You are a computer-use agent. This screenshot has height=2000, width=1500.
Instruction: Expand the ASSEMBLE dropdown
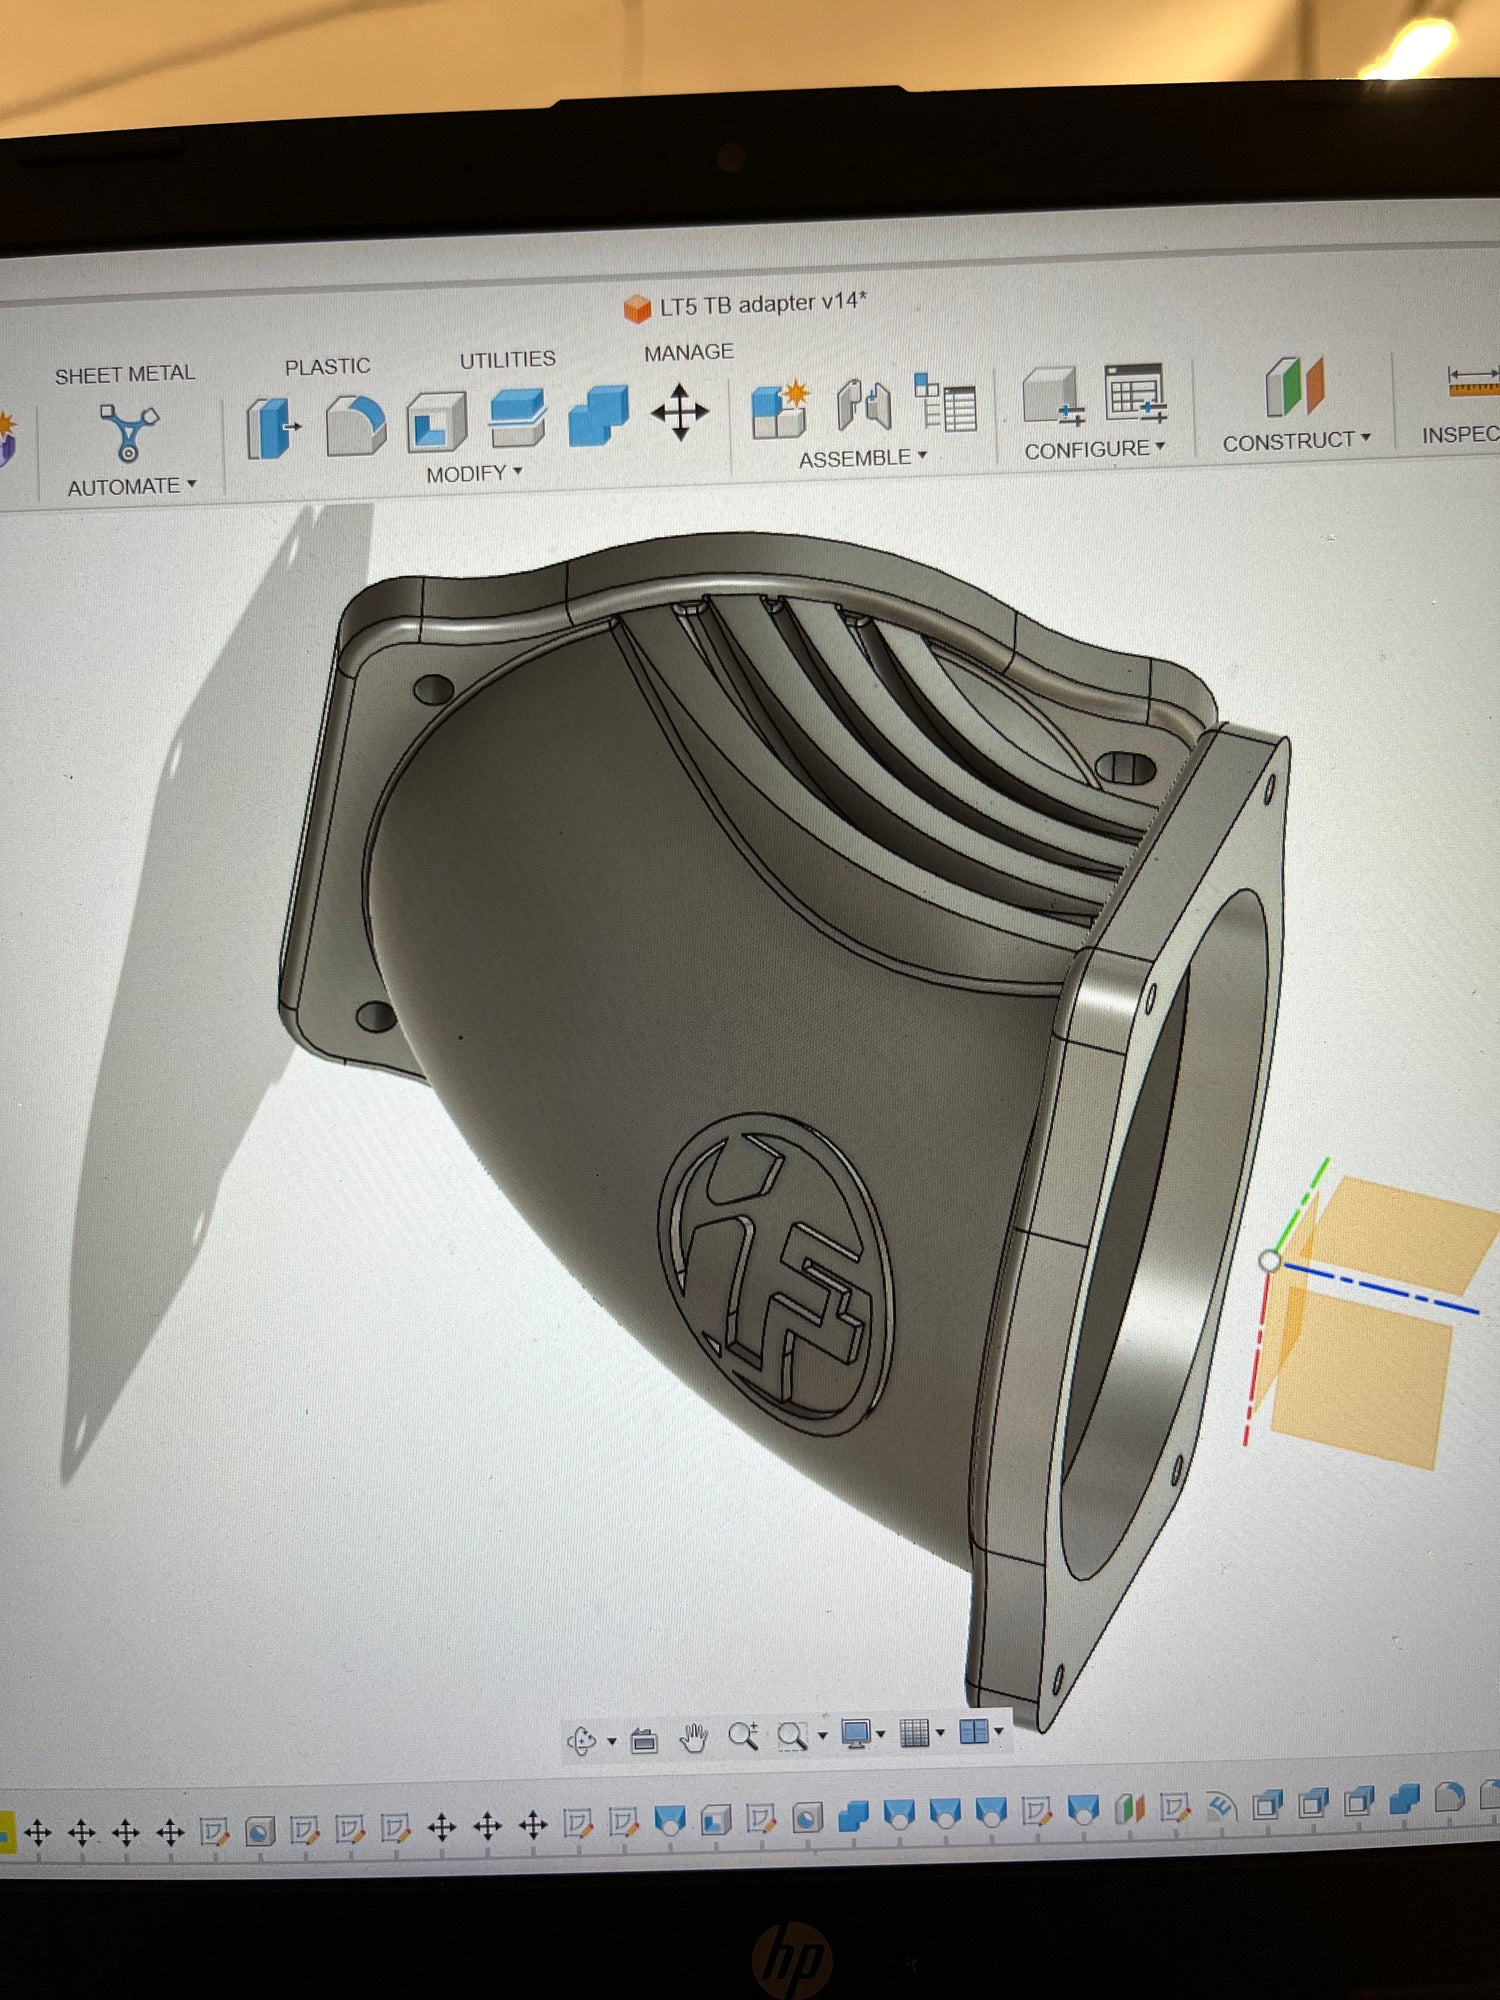pos(862,458)
